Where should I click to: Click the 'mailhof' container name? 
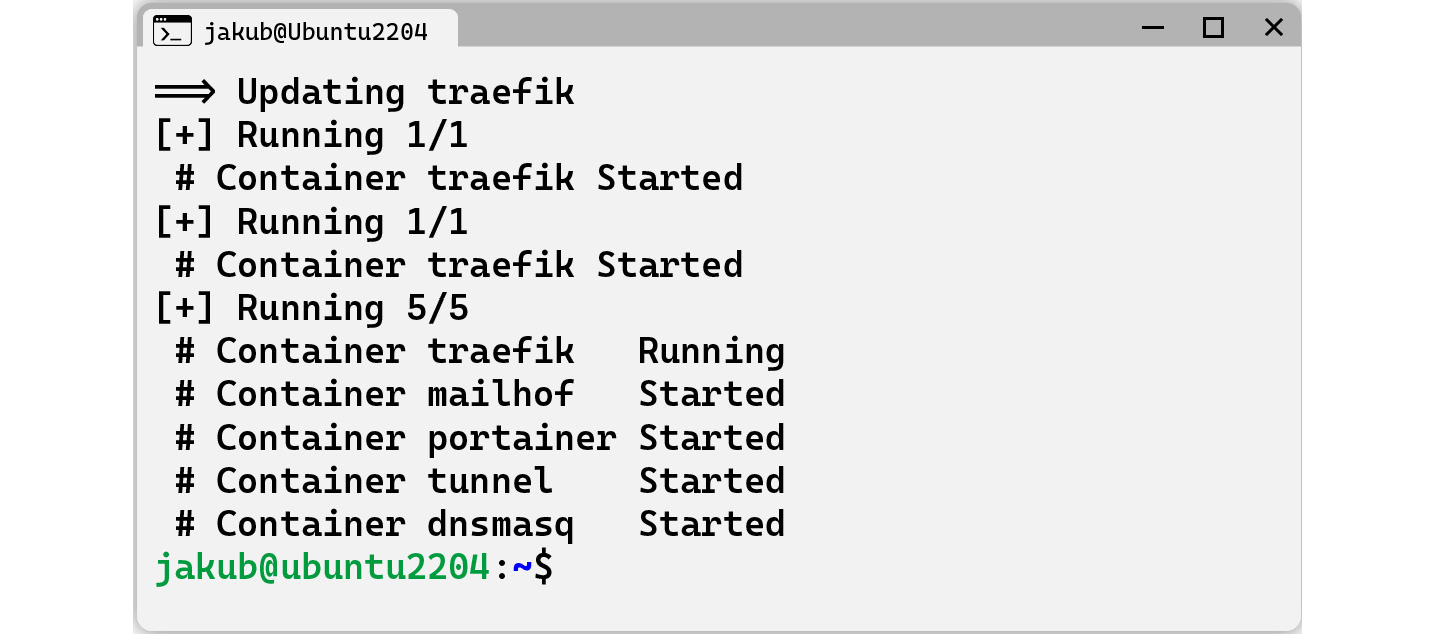(501, 394)
